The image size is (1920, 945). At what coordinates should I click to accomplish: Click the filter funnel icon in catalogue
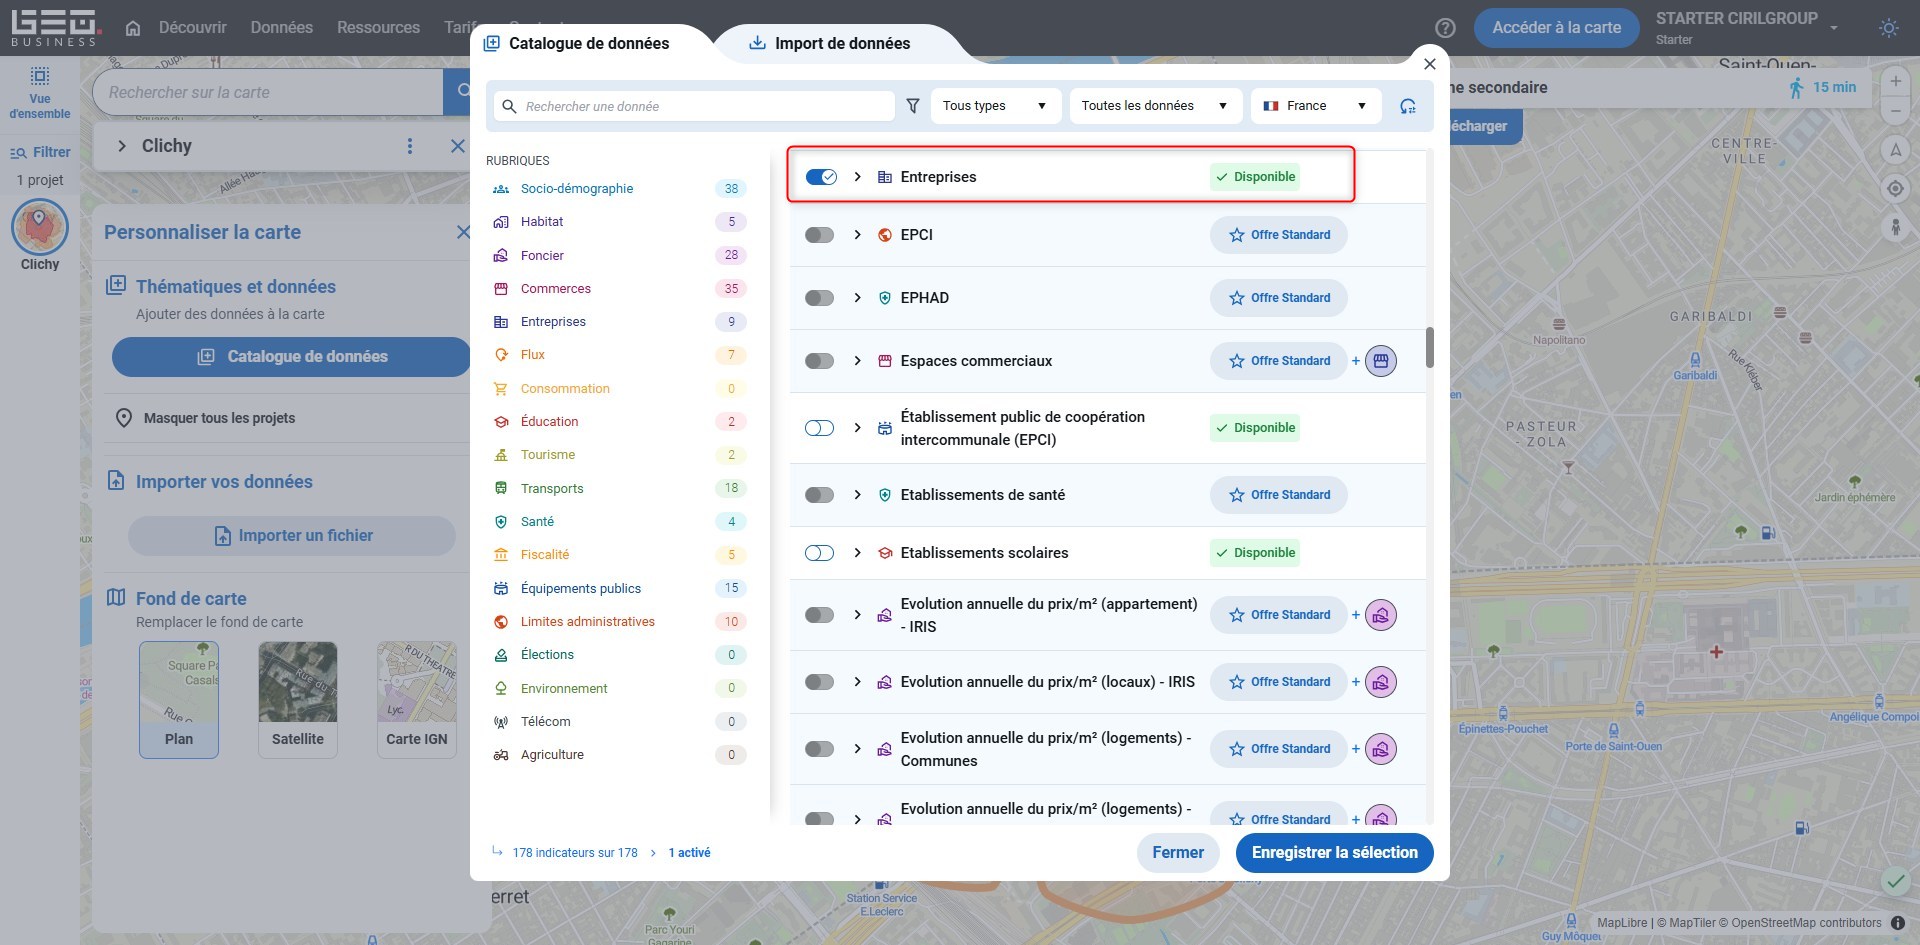click(x=912, y=106)
